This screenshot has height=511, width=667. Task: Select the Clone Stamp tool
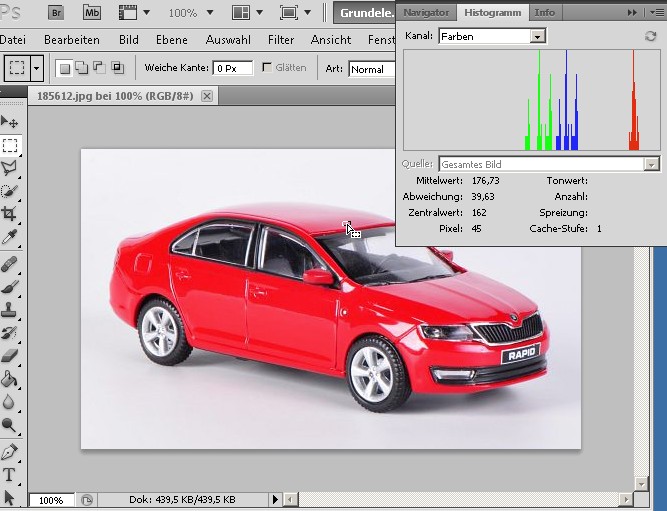click(9, 310)
